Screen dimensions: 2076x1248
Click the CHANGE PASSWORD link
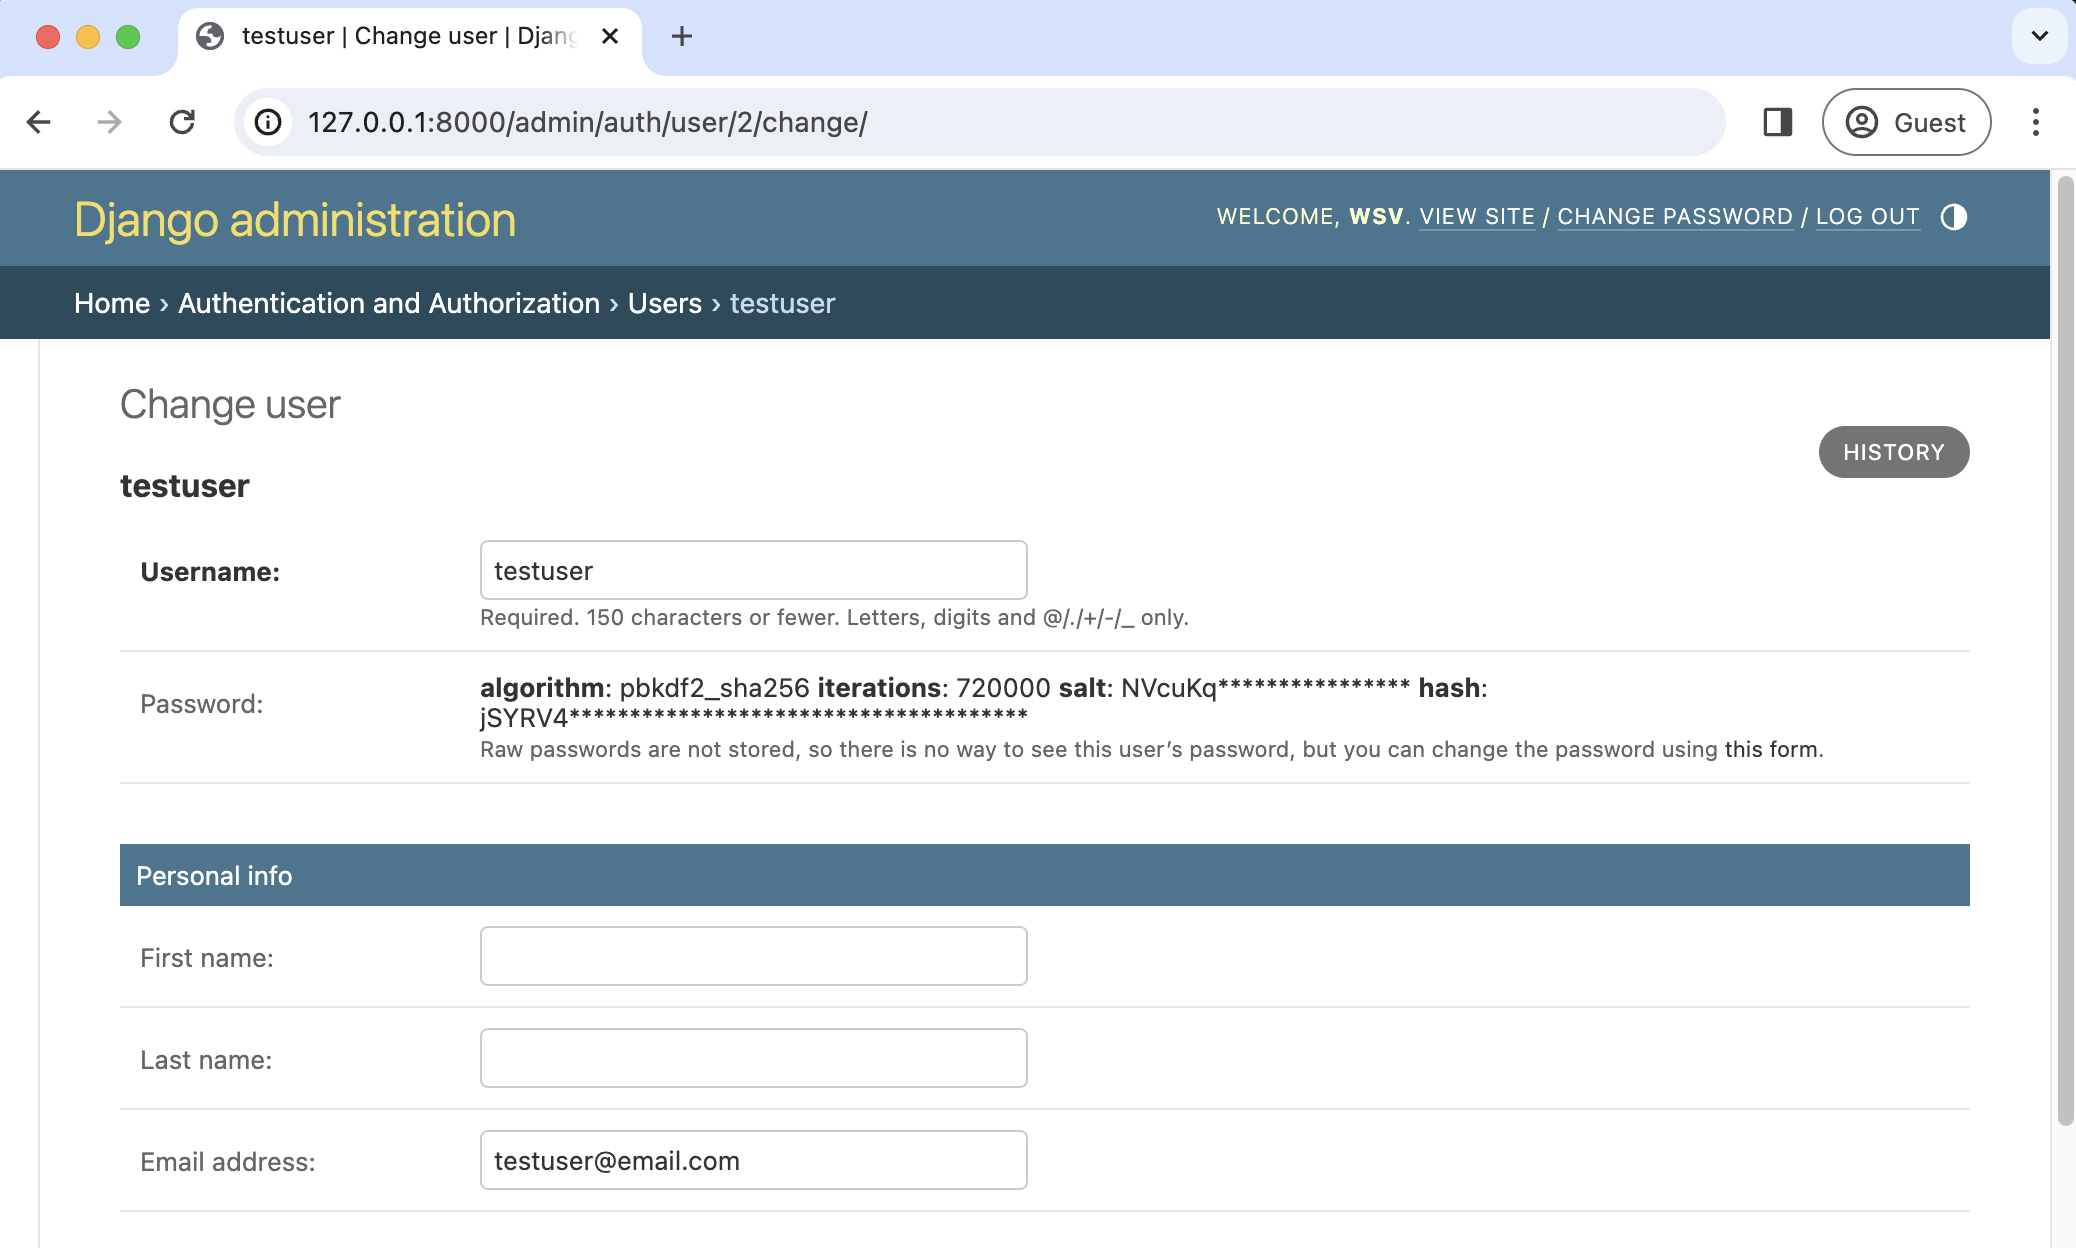[1674, 215]
